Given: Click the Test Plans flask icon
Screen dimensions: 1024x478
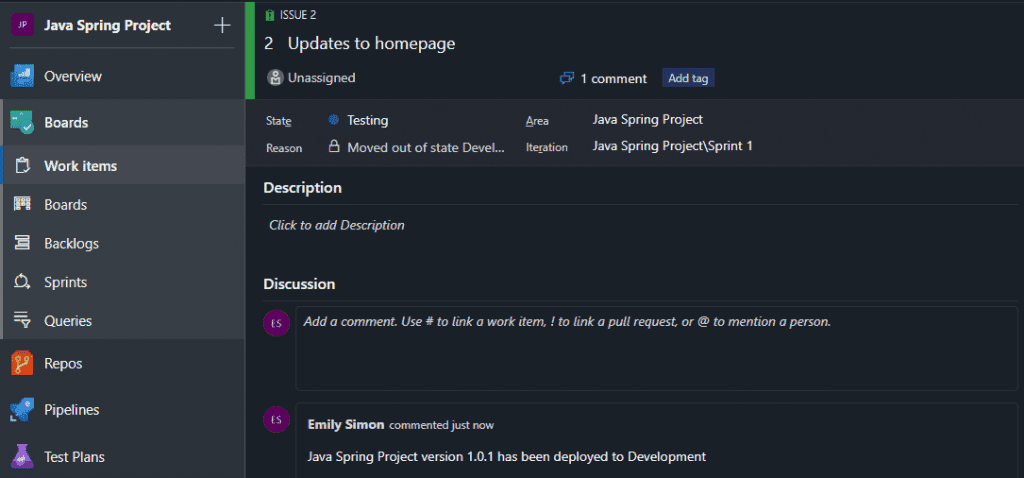Looking at the screenshot, I should pyautogui.click(x=22, y=457).
